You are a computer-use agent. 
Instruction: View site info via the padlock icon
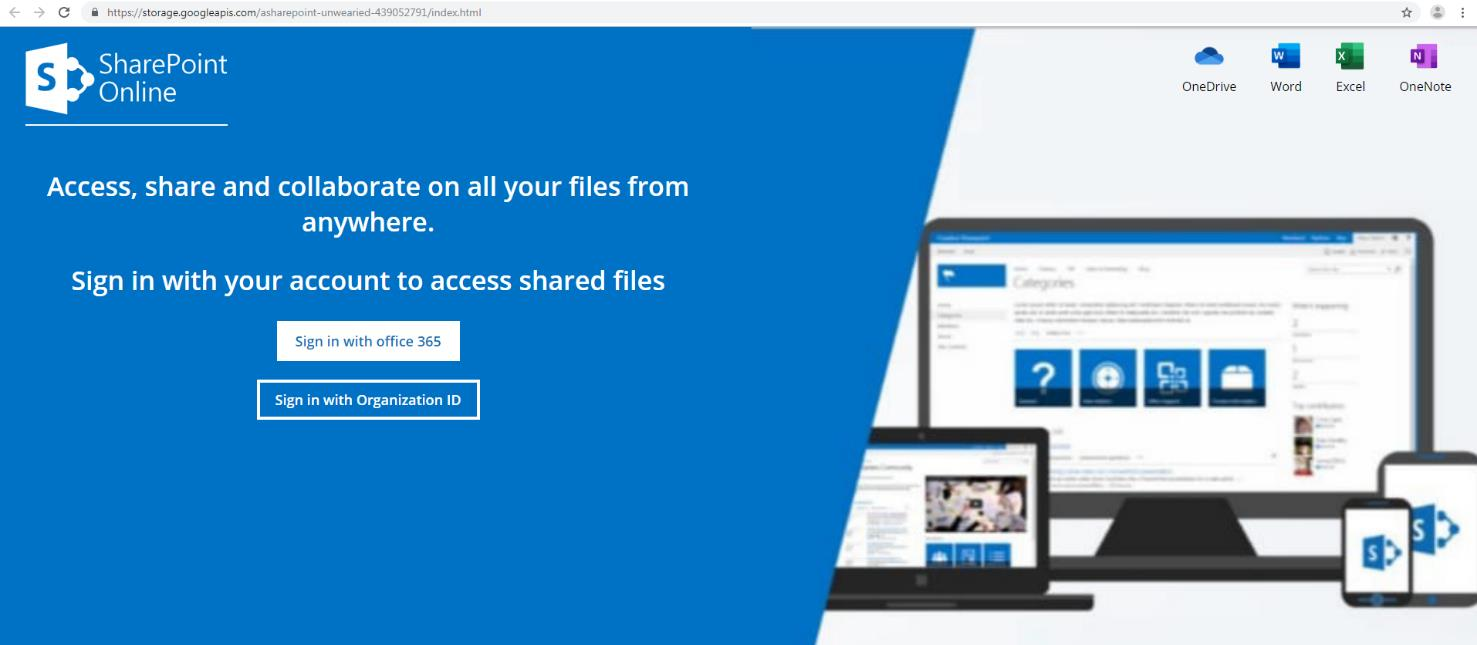[x=94, y=13]
